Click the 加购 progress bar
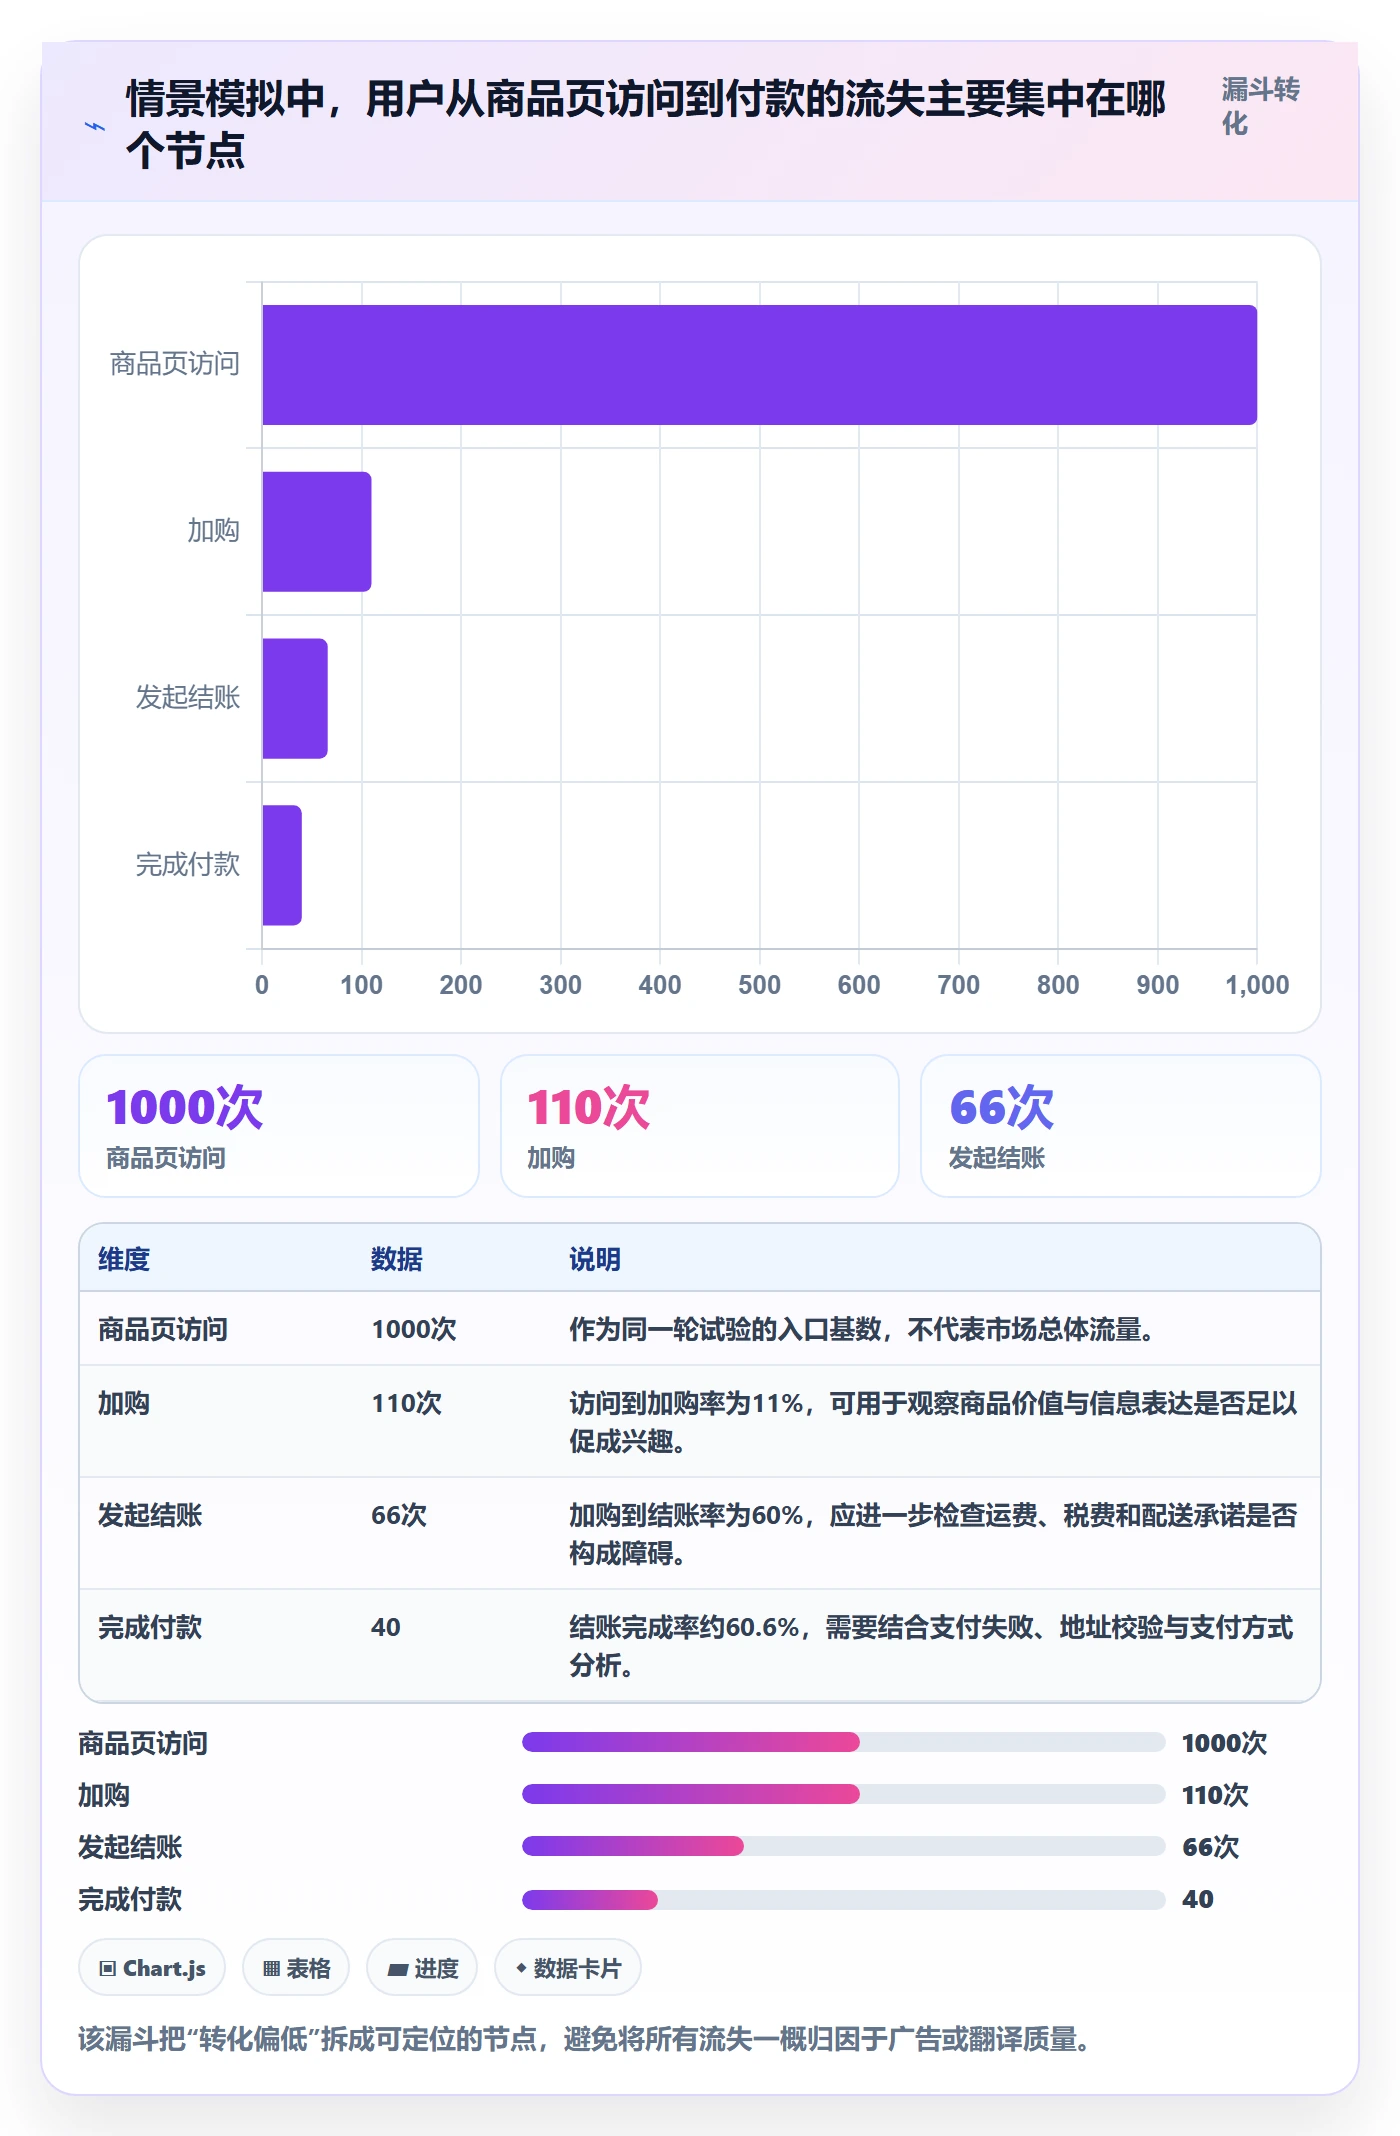 point(843,1794)
